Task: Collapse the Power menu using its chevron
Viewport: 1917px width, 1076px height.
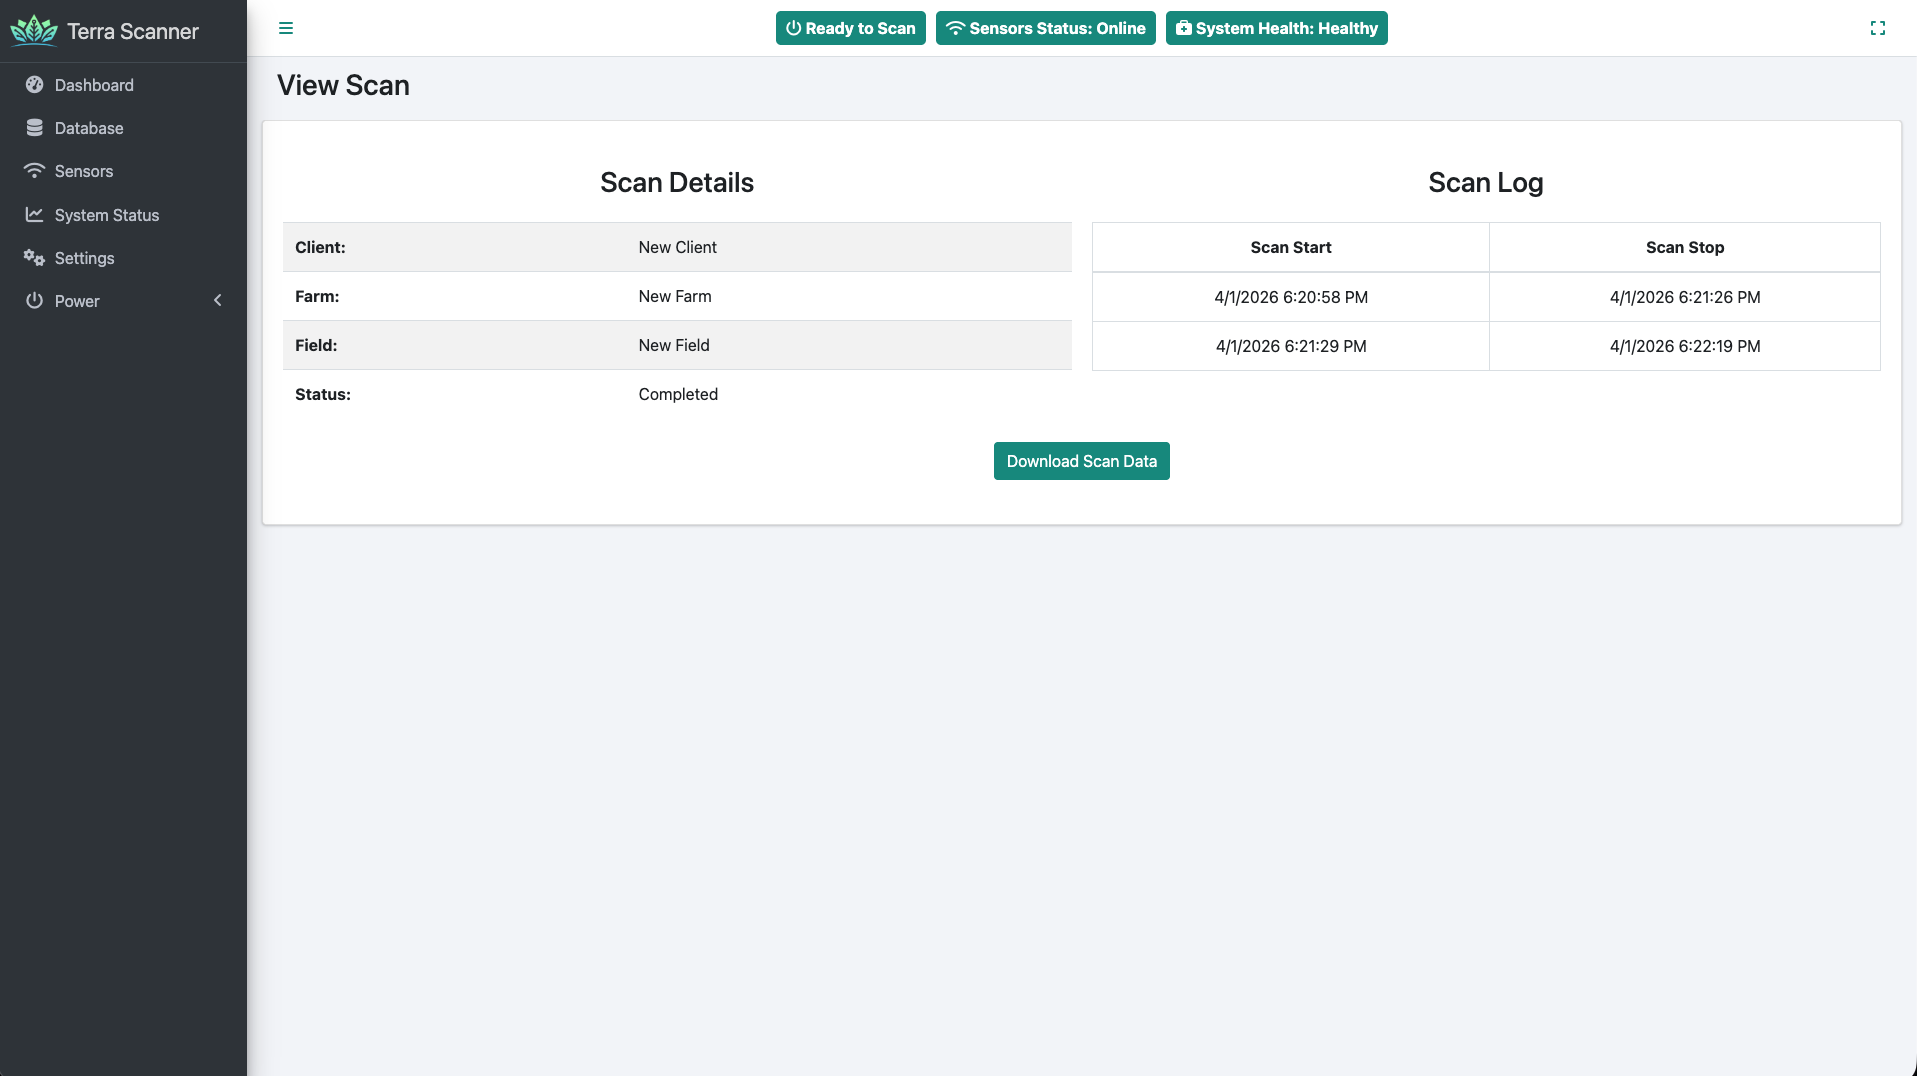Action: point(218,300)
